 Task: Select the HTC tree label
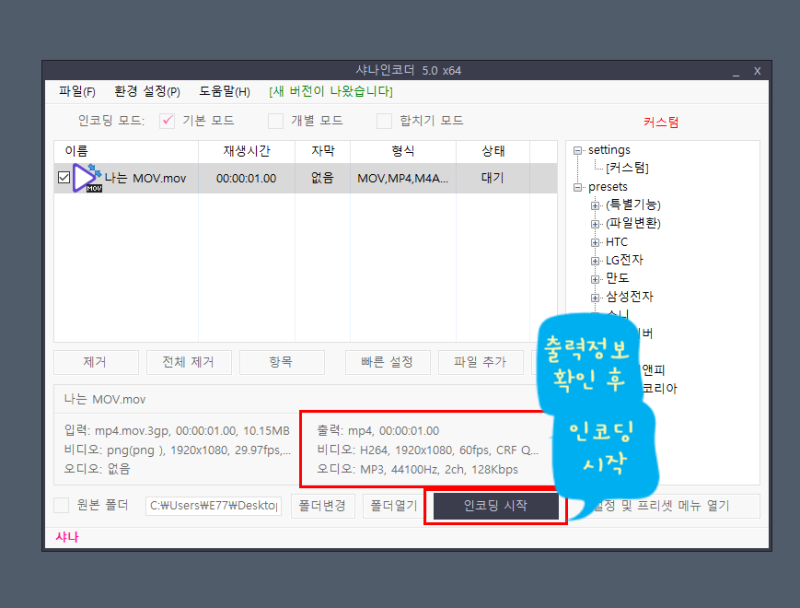(x=617, y=242)
